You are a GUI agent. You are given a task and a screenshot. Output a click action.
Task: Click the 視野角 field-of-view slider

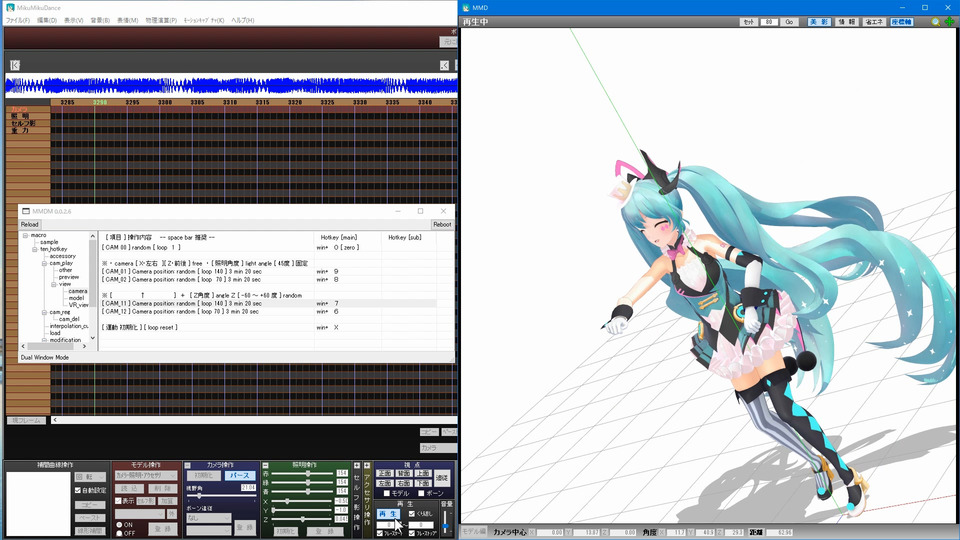(221, 495)
